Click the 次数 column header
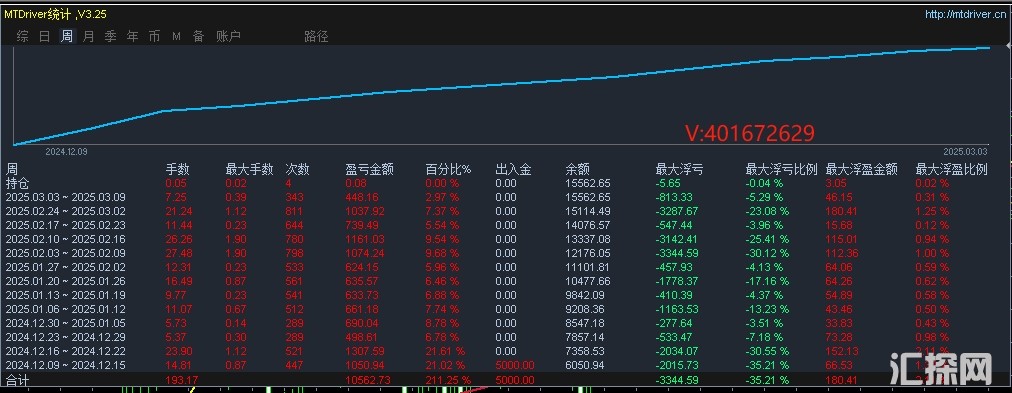Image resolution: width=1012 pixels, height=393 pixels. point(298,170)
